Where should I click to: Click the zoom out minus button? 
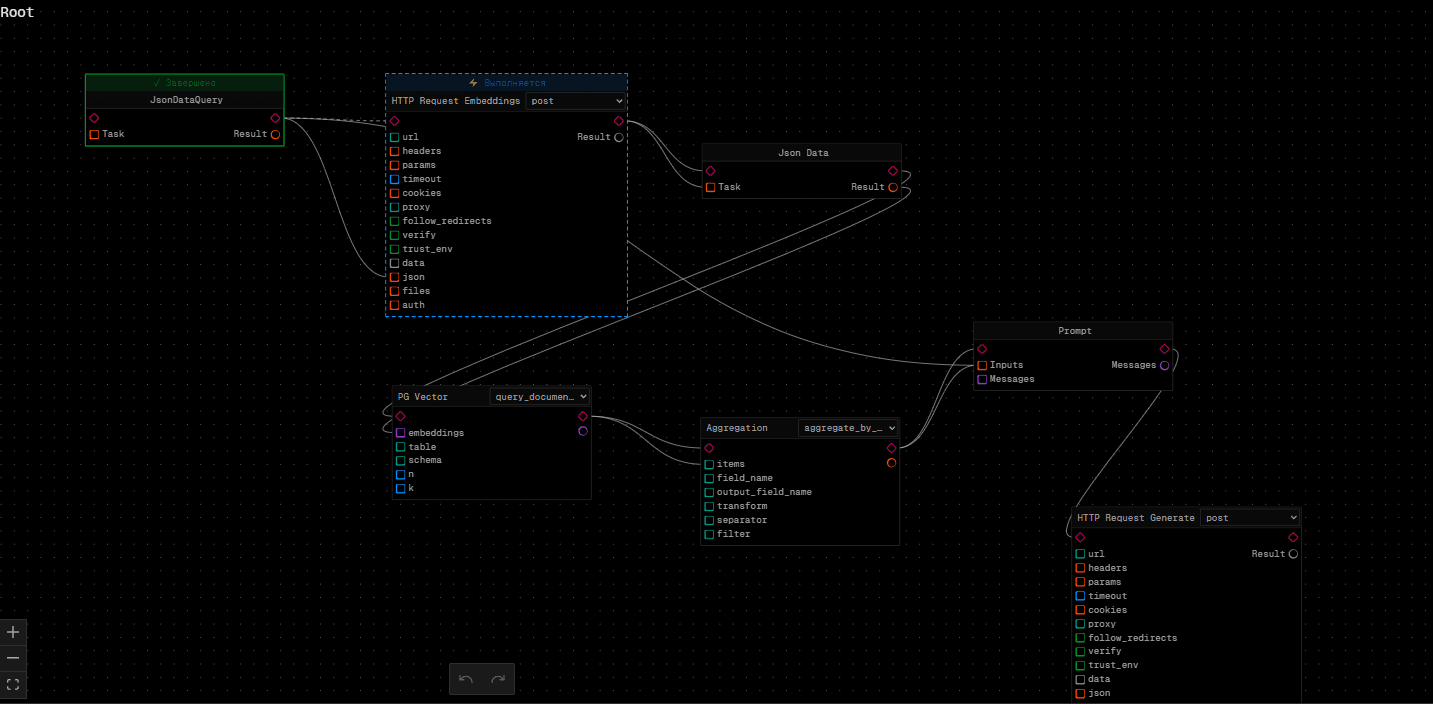click(13, 658)
